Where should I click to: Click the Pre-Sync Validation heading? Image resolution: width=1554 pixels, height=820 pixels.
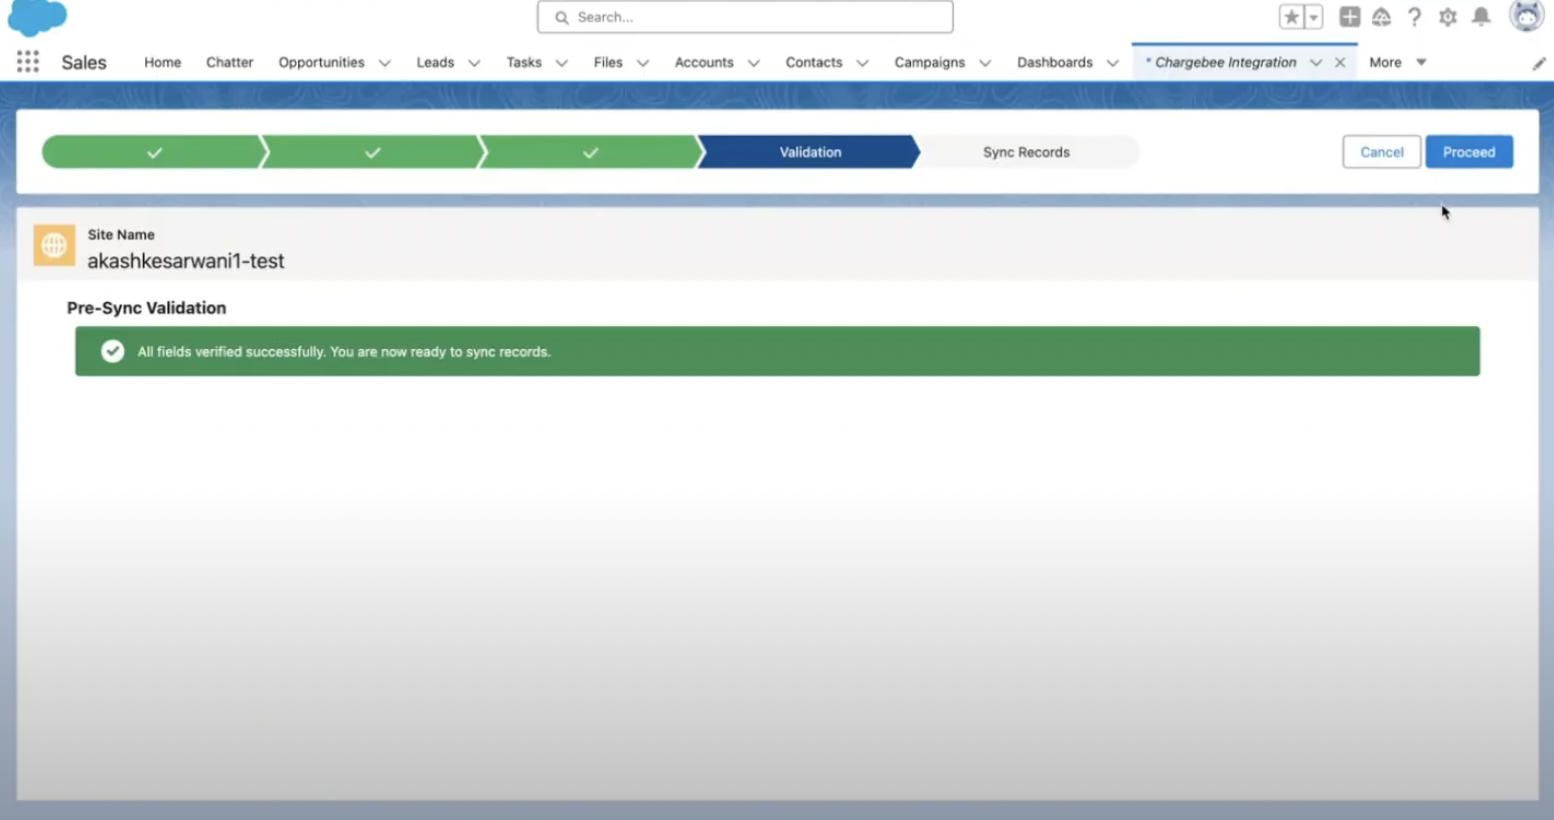coord(147,308)
